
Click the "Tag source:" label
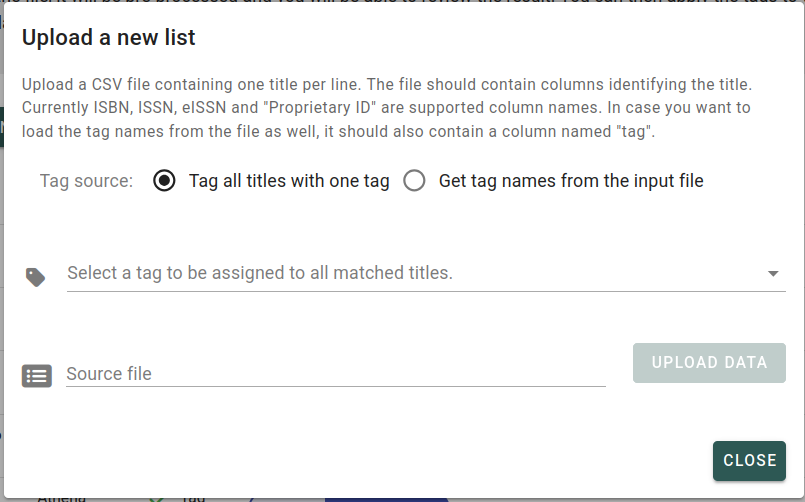86,181
